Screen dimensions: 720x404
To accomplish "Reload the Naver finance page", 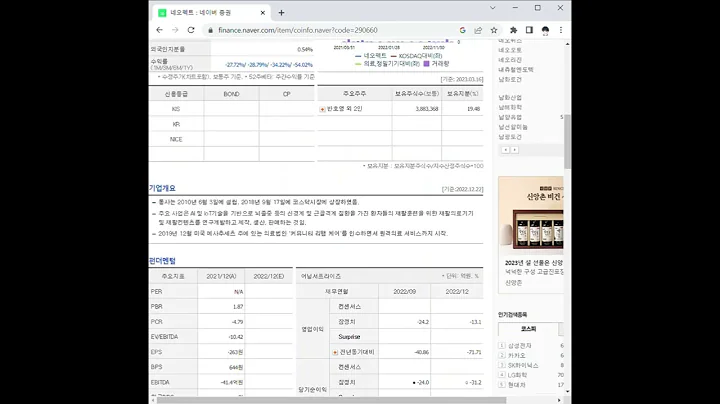I will 191,30.
